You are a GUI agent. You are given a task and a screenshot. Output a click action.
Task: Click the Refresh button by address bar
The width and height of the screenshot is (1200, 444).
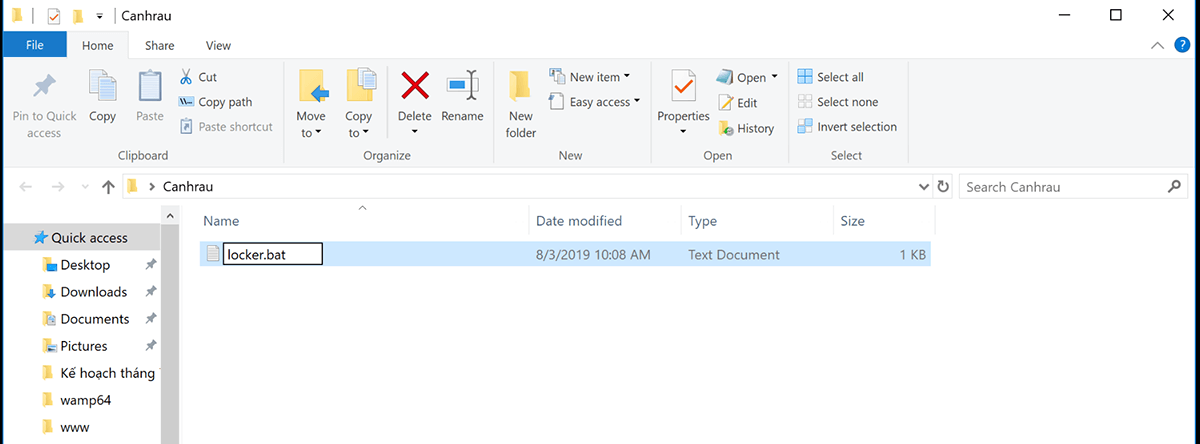943,187
